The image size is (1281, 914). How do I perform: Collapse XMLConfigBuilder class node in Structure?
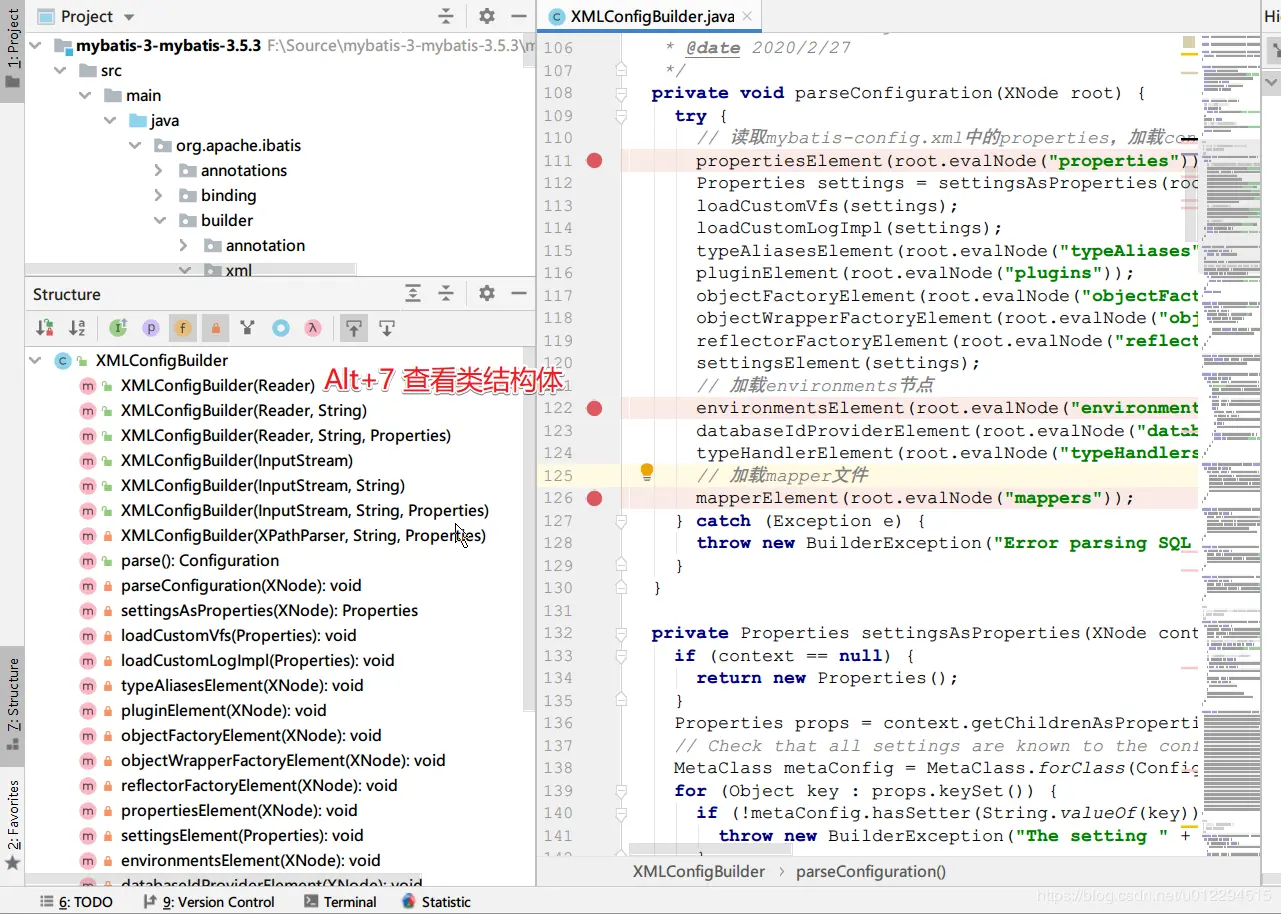pos(36,361)
